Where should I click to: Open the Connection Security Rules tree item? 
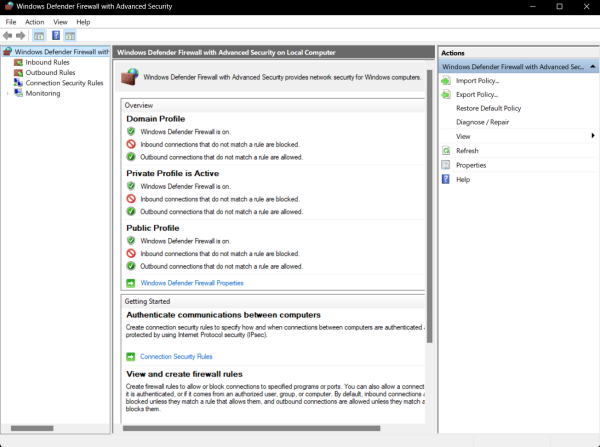click(x=64, y=83)
